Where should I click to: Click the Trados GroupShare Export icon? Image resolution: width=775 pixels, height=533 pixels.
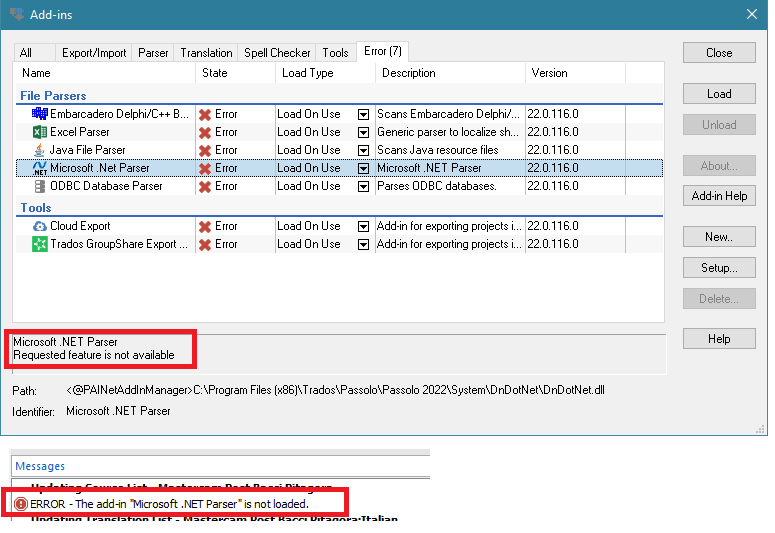(40, 244)
